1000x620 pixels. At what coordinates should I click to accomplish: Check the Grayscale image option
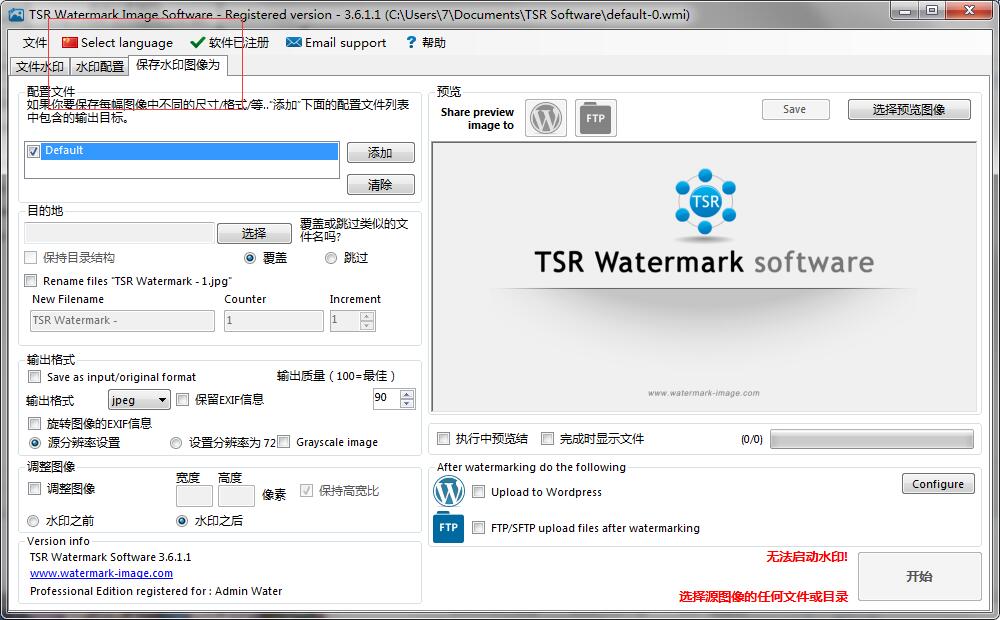[284, 442]
